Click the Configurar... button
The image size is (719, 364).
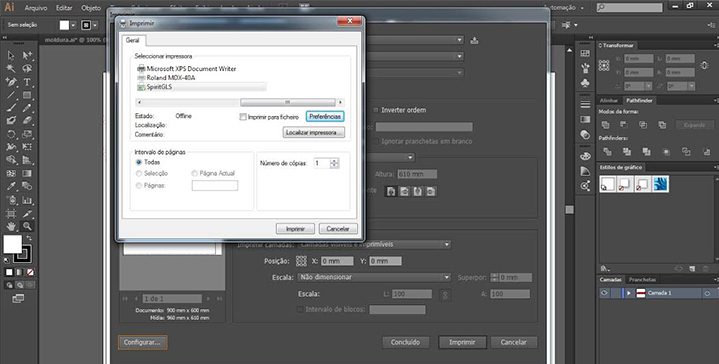click(x=142, y=342)
